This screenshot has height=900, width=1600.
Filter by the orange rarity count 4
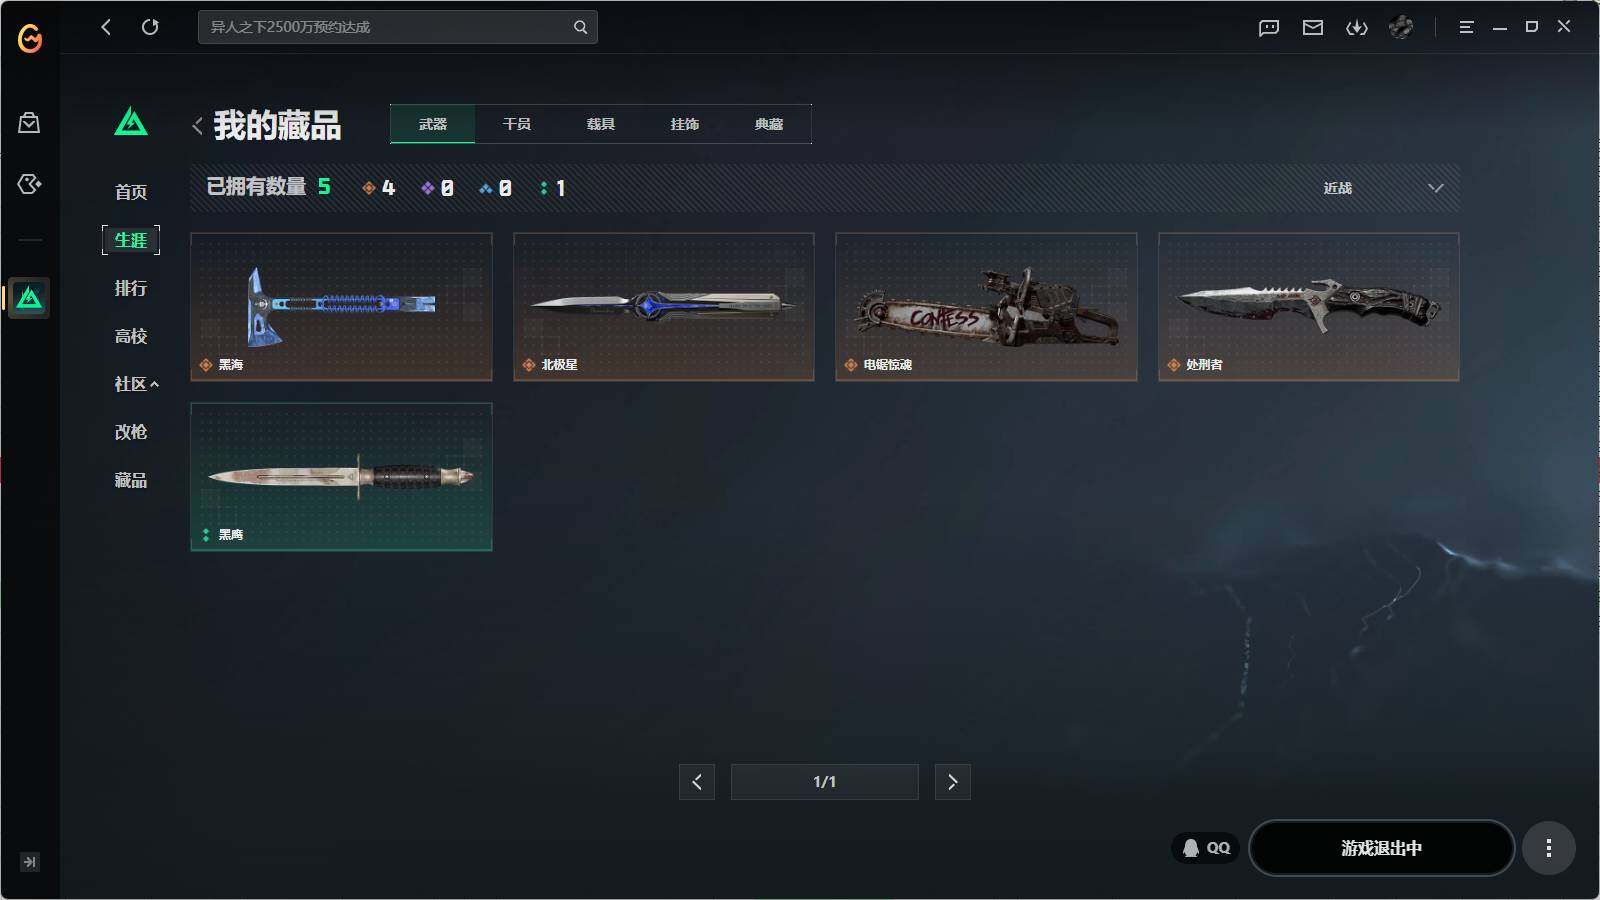379,187
